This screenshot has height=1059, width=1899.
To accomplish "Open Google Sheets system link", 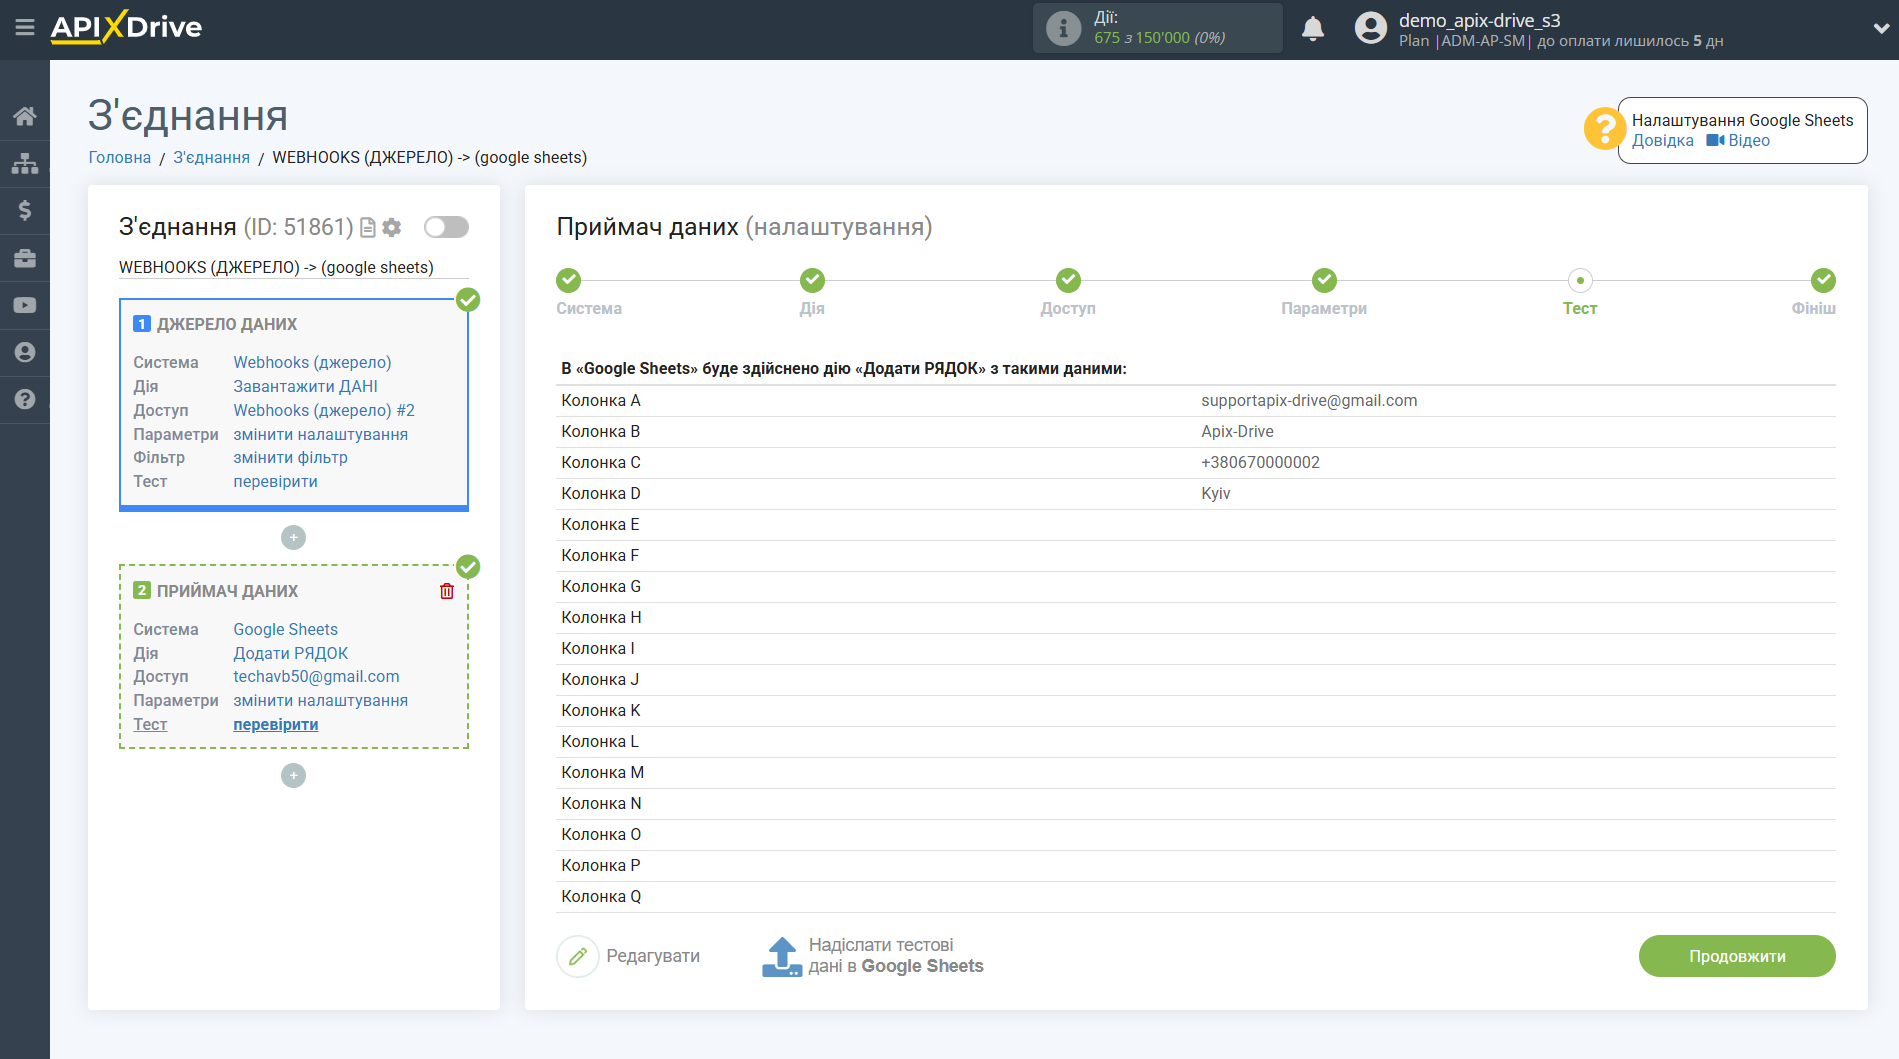I will pos(285,629).
